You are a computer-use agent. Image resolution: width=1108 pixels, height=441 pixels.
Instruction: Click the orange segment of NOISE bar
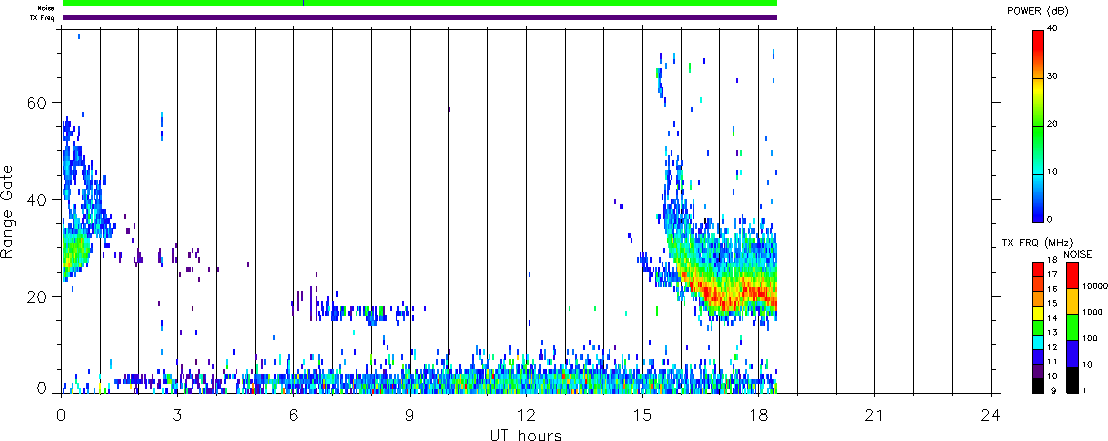(x=1071, y=301)
